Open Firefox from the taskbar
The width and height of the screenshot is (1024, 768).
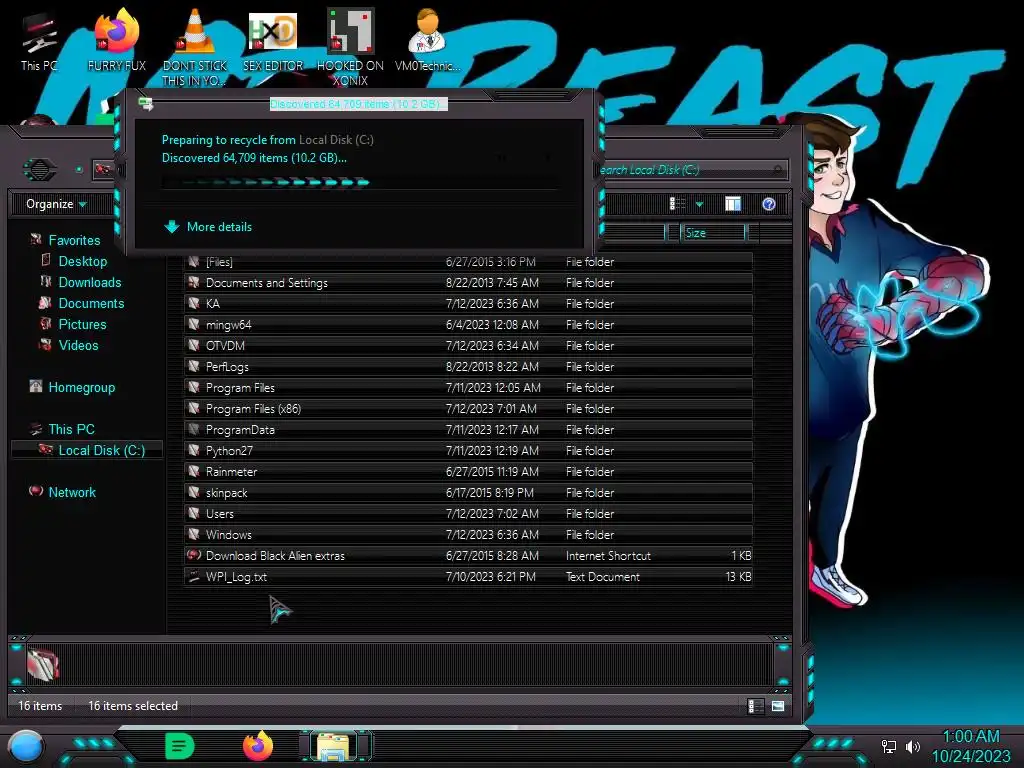point(258,746)
